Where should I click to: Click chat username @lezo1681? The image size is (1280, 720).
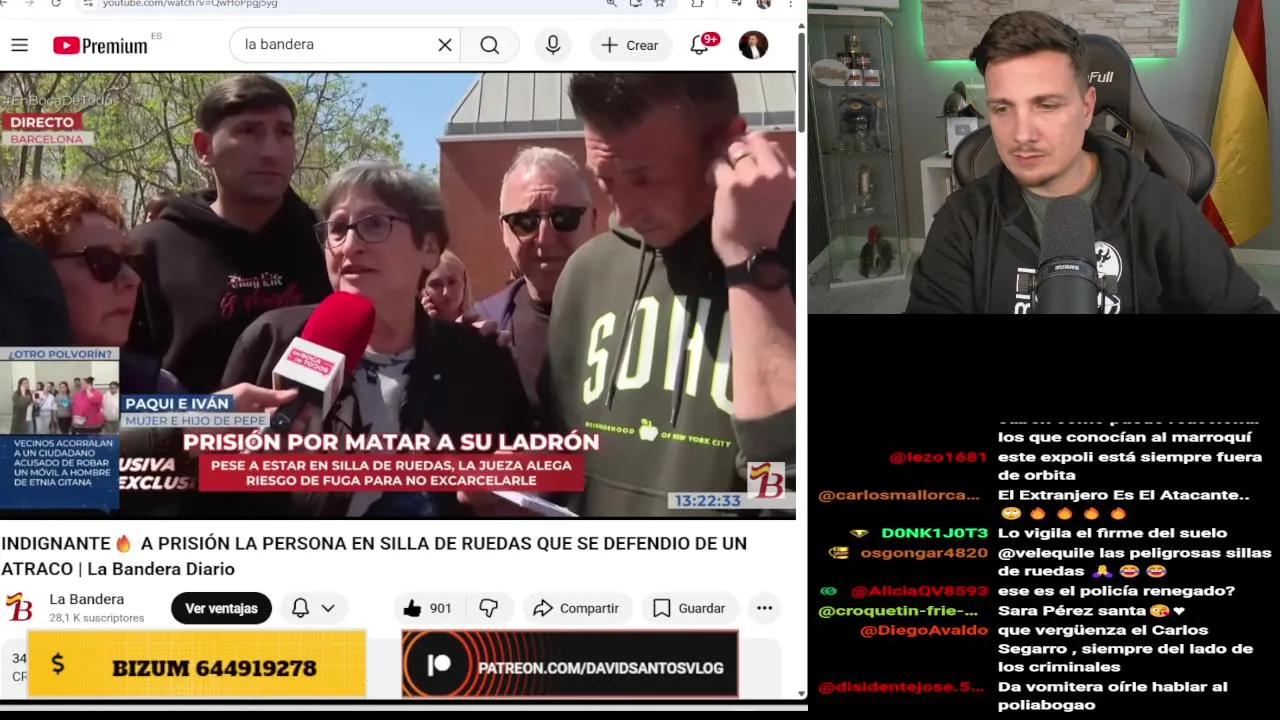pos(938,457)
